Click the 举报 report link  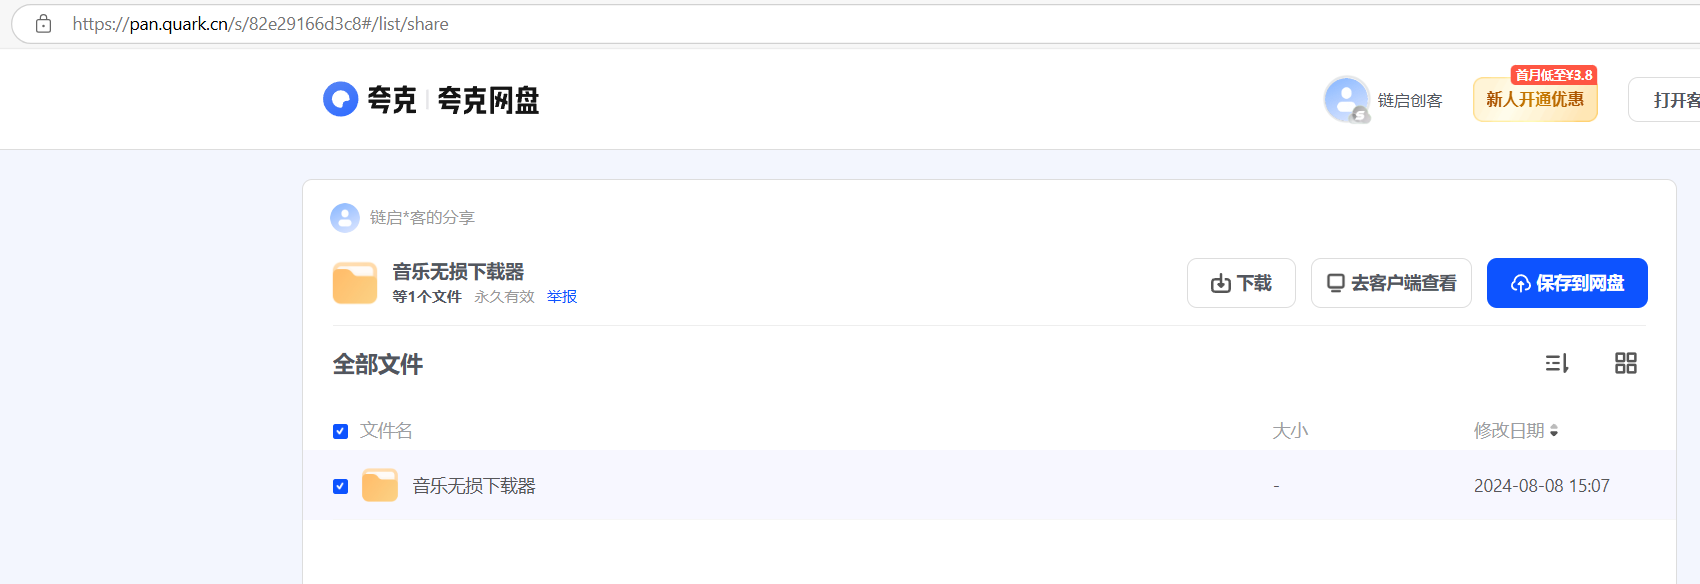pyautogui.click(x=562, y=297)
